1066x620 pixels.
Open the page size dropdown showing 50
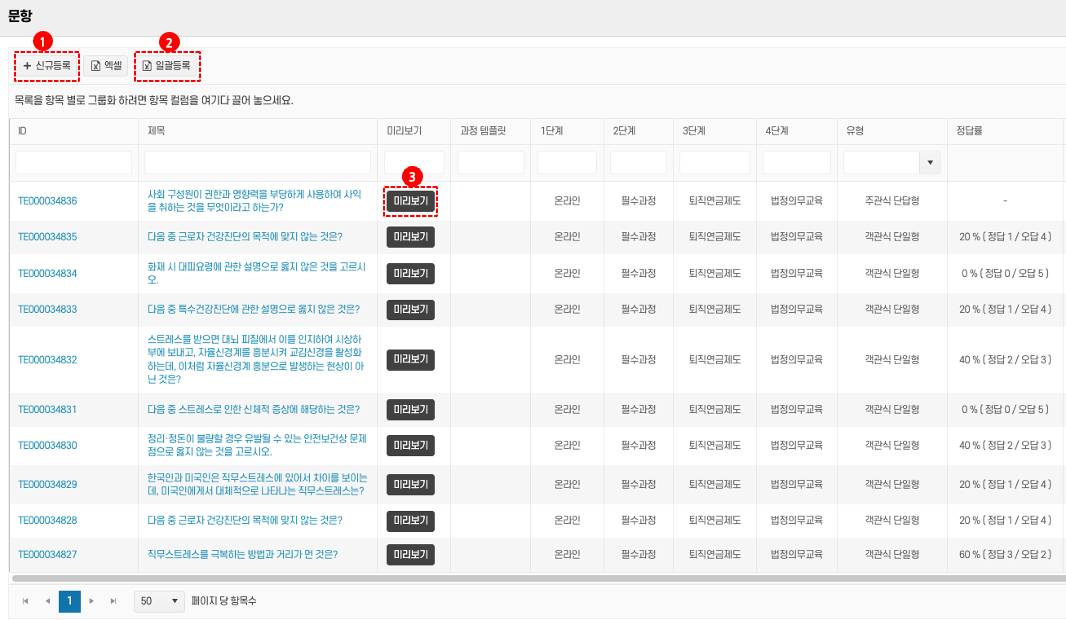[x=160, y=601]
